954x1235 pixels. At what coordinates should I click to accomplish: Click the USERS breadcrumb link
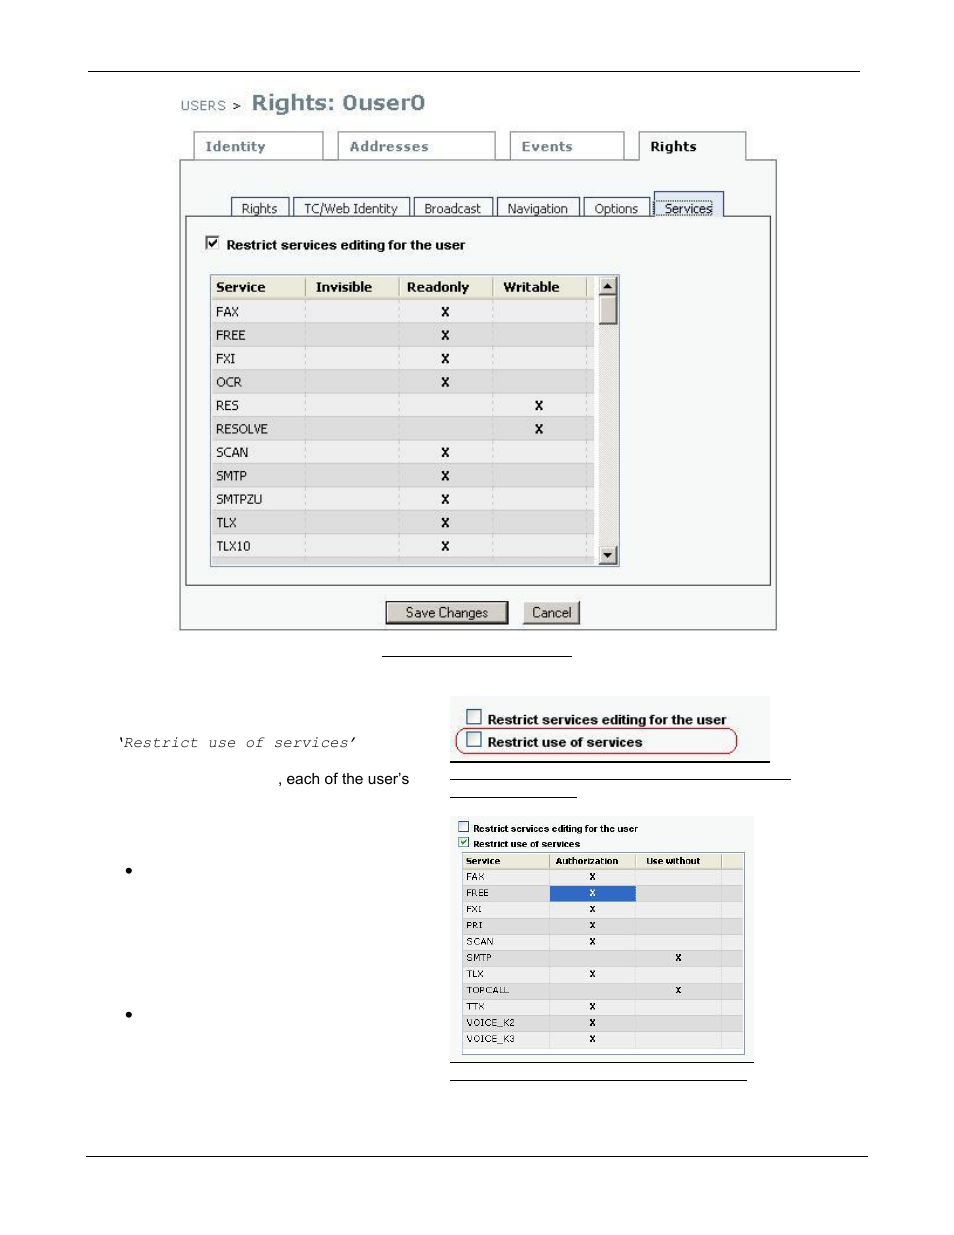203,105
